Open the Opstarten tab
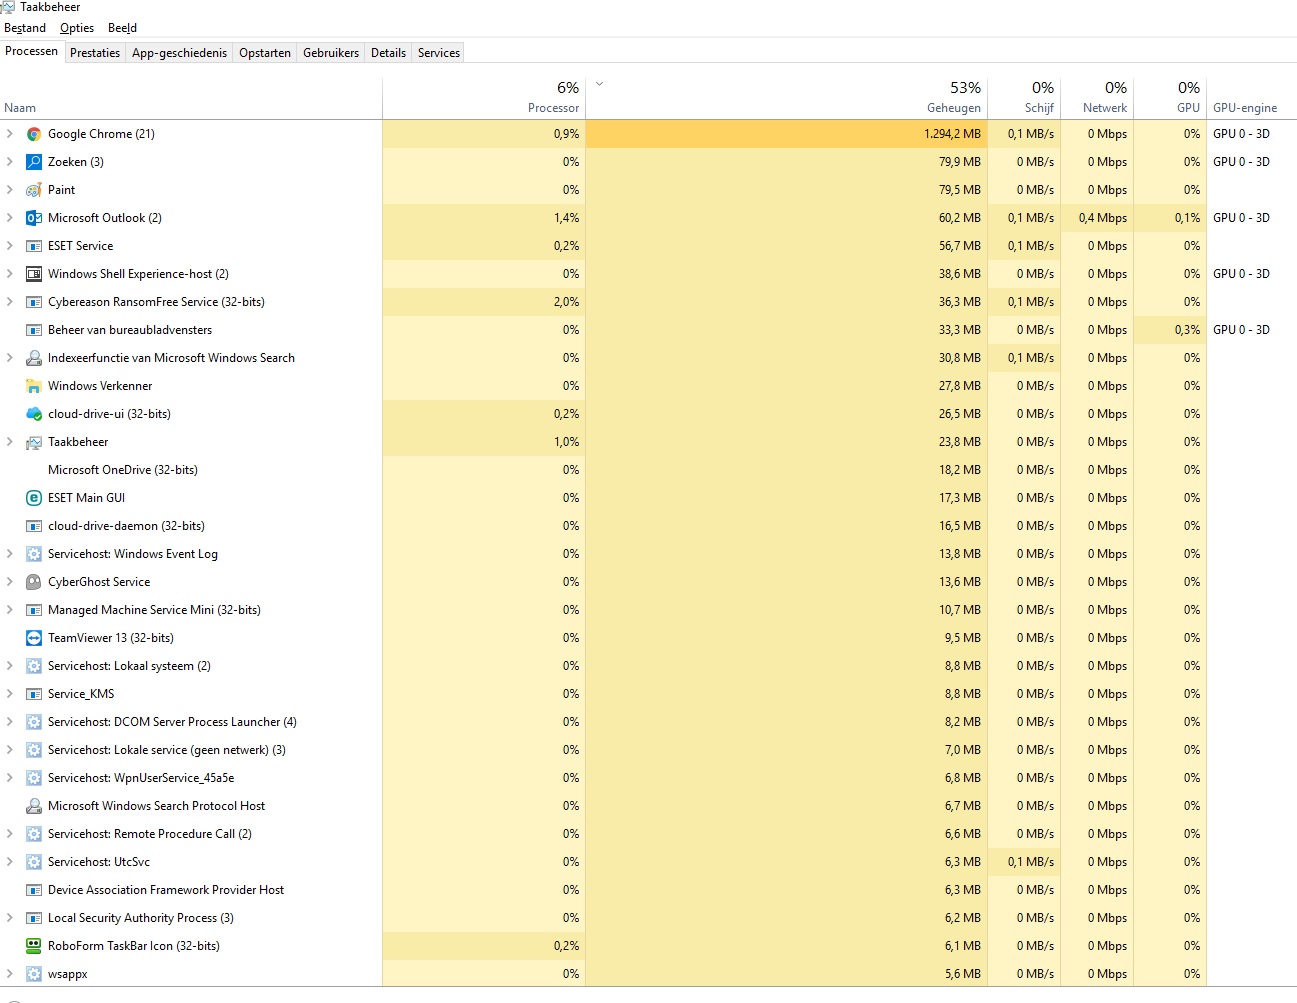Image resolution: width=1297 pixels, height=1003 pixels. (265, 53)
